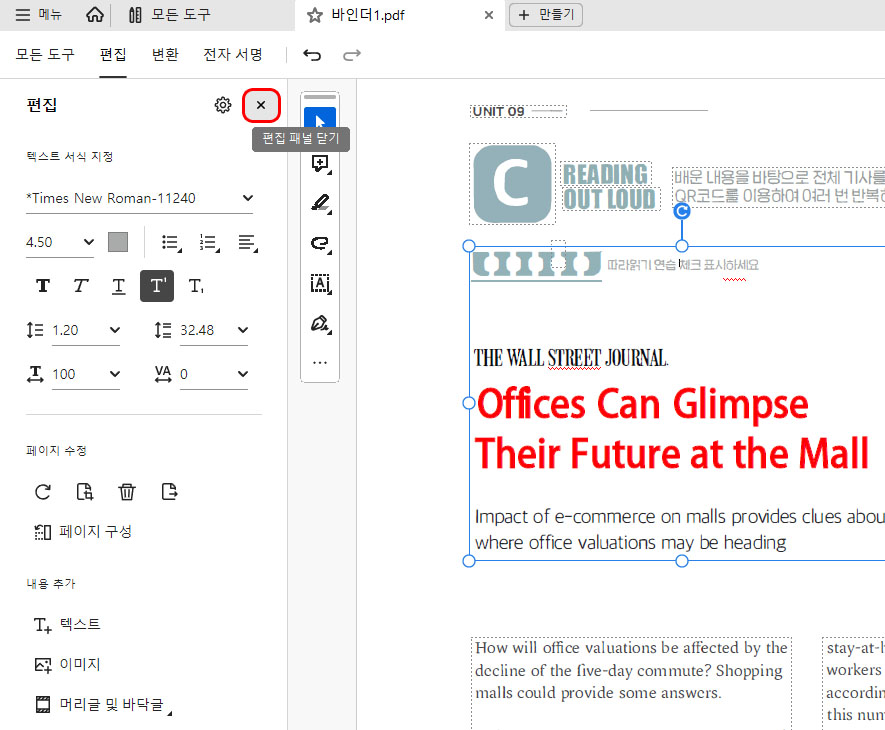Add 이미지 to the page

(67, 665)
